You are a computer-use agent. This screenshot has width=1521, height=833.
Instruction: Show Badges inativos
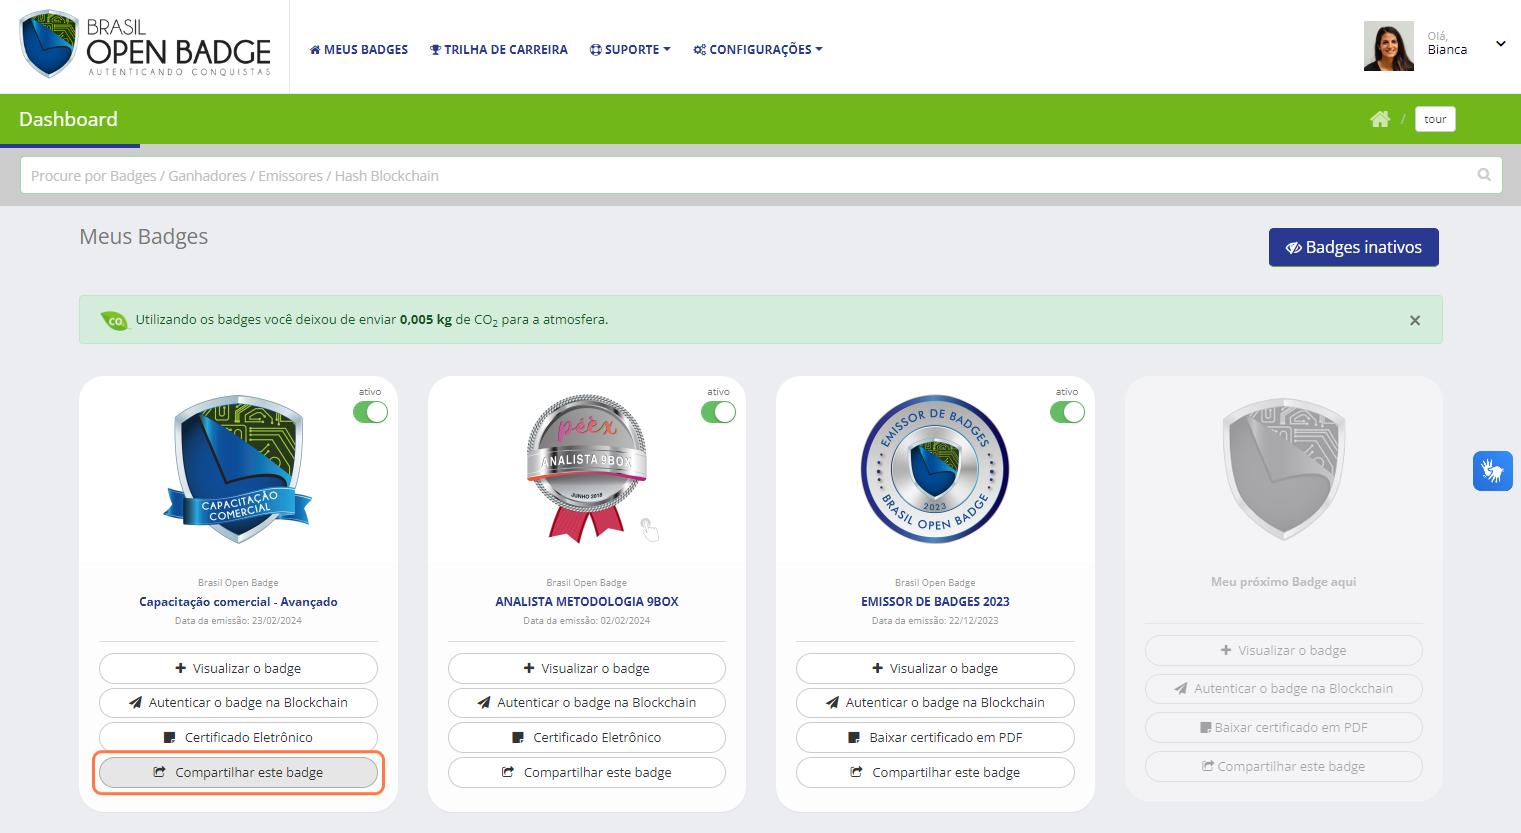(x=1354, y=247)
